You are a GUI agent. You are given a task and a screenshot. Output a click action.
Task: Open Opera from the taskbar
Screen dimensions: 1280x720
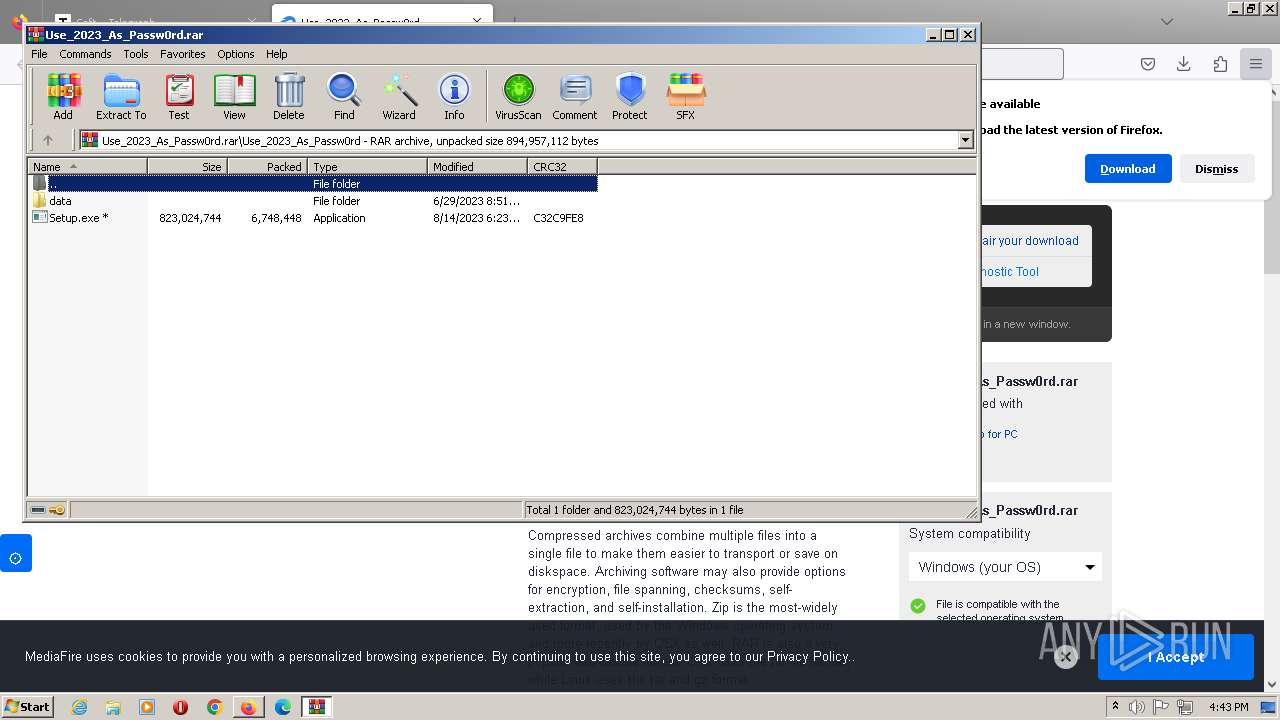click(180, 707)
